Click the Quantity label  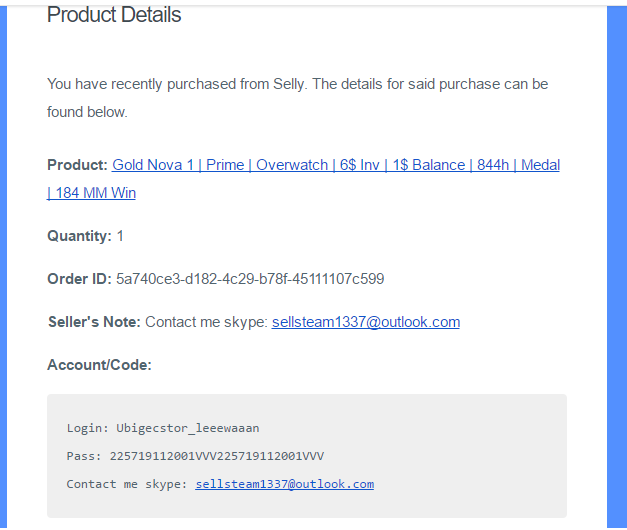click(79, 236)
